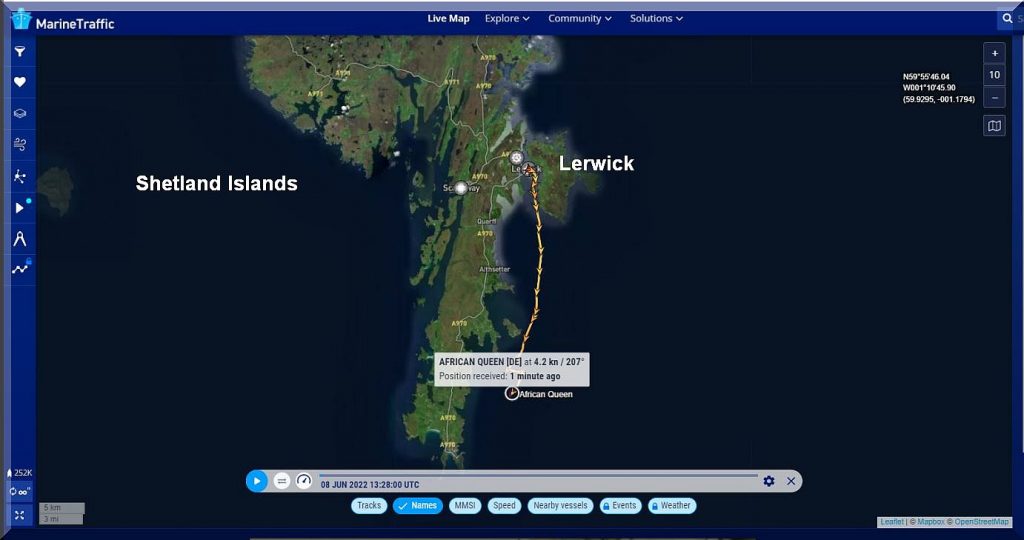Expand the Explore dropdown menu
1024x540 pixels.
(507, 18)
